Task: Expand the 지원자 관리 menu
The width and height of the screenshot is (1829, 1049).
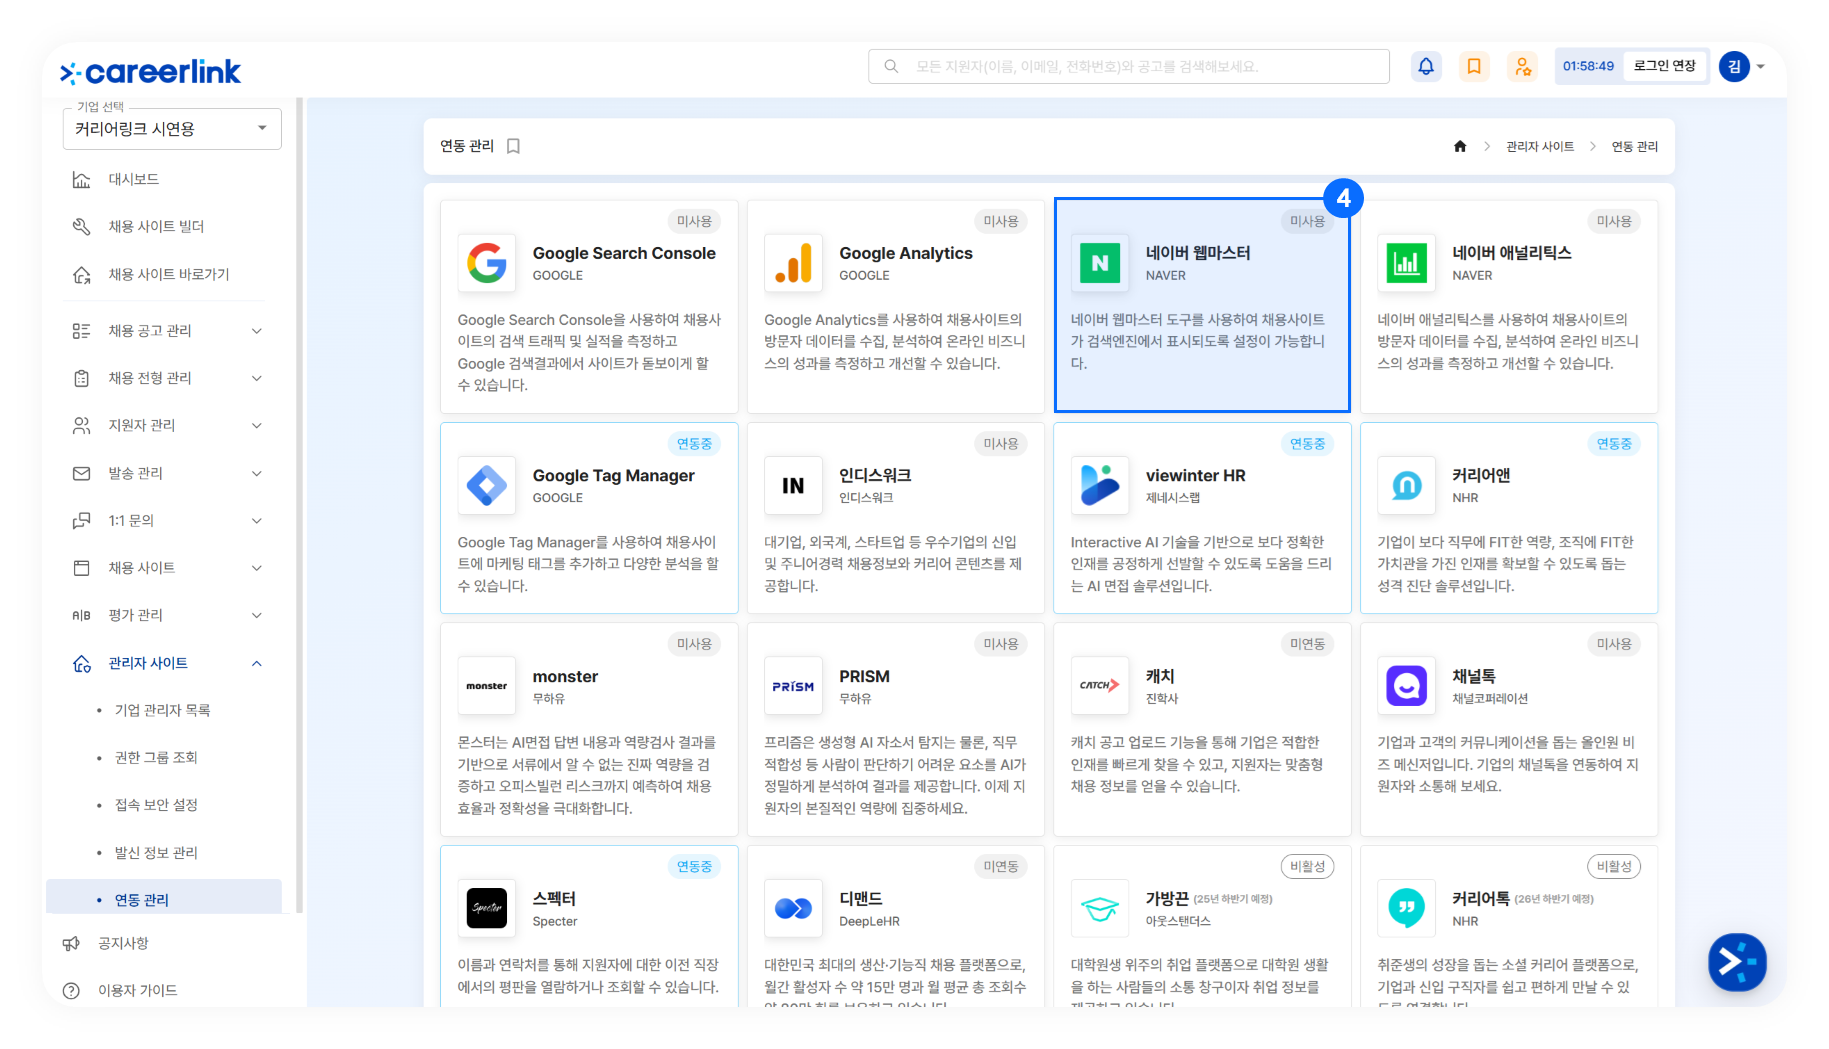Action: tap(257, 426)
